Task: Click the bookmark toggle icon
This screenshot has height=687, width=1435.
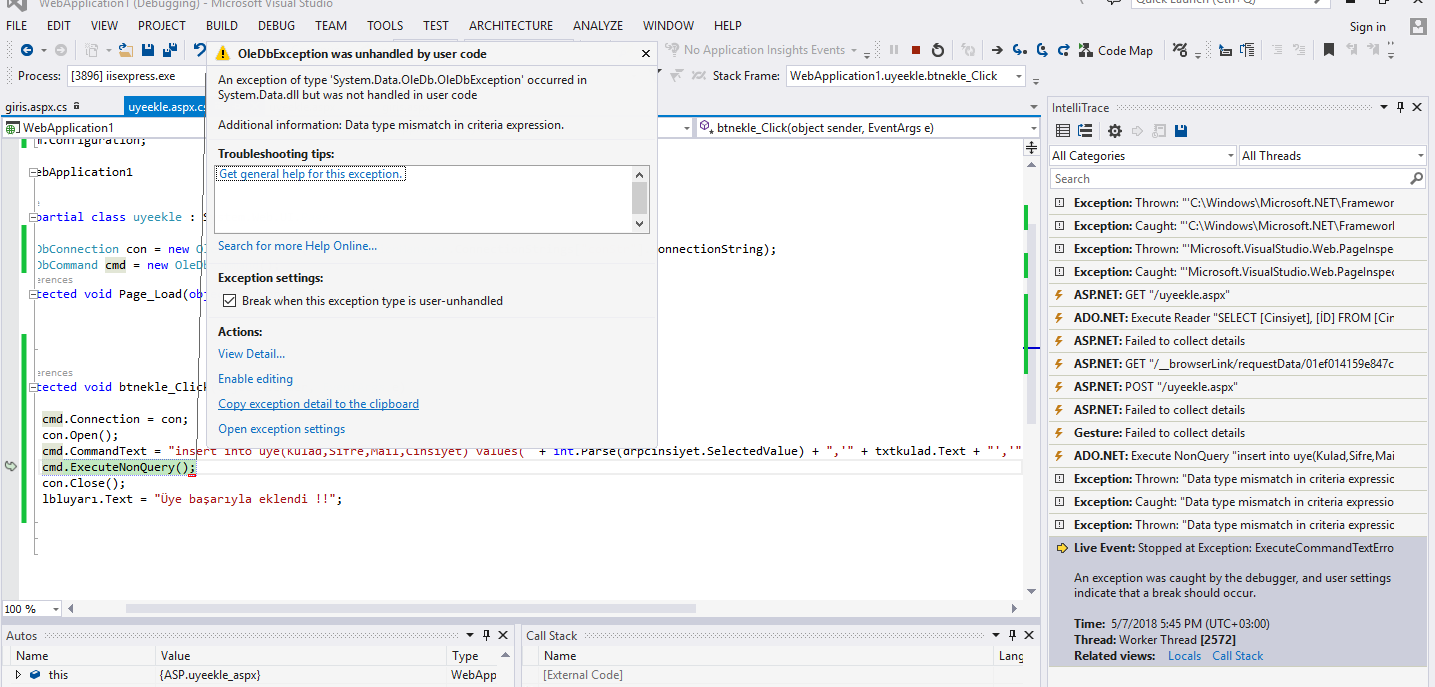Action: pyautogui.click(x=1328, y=50)
